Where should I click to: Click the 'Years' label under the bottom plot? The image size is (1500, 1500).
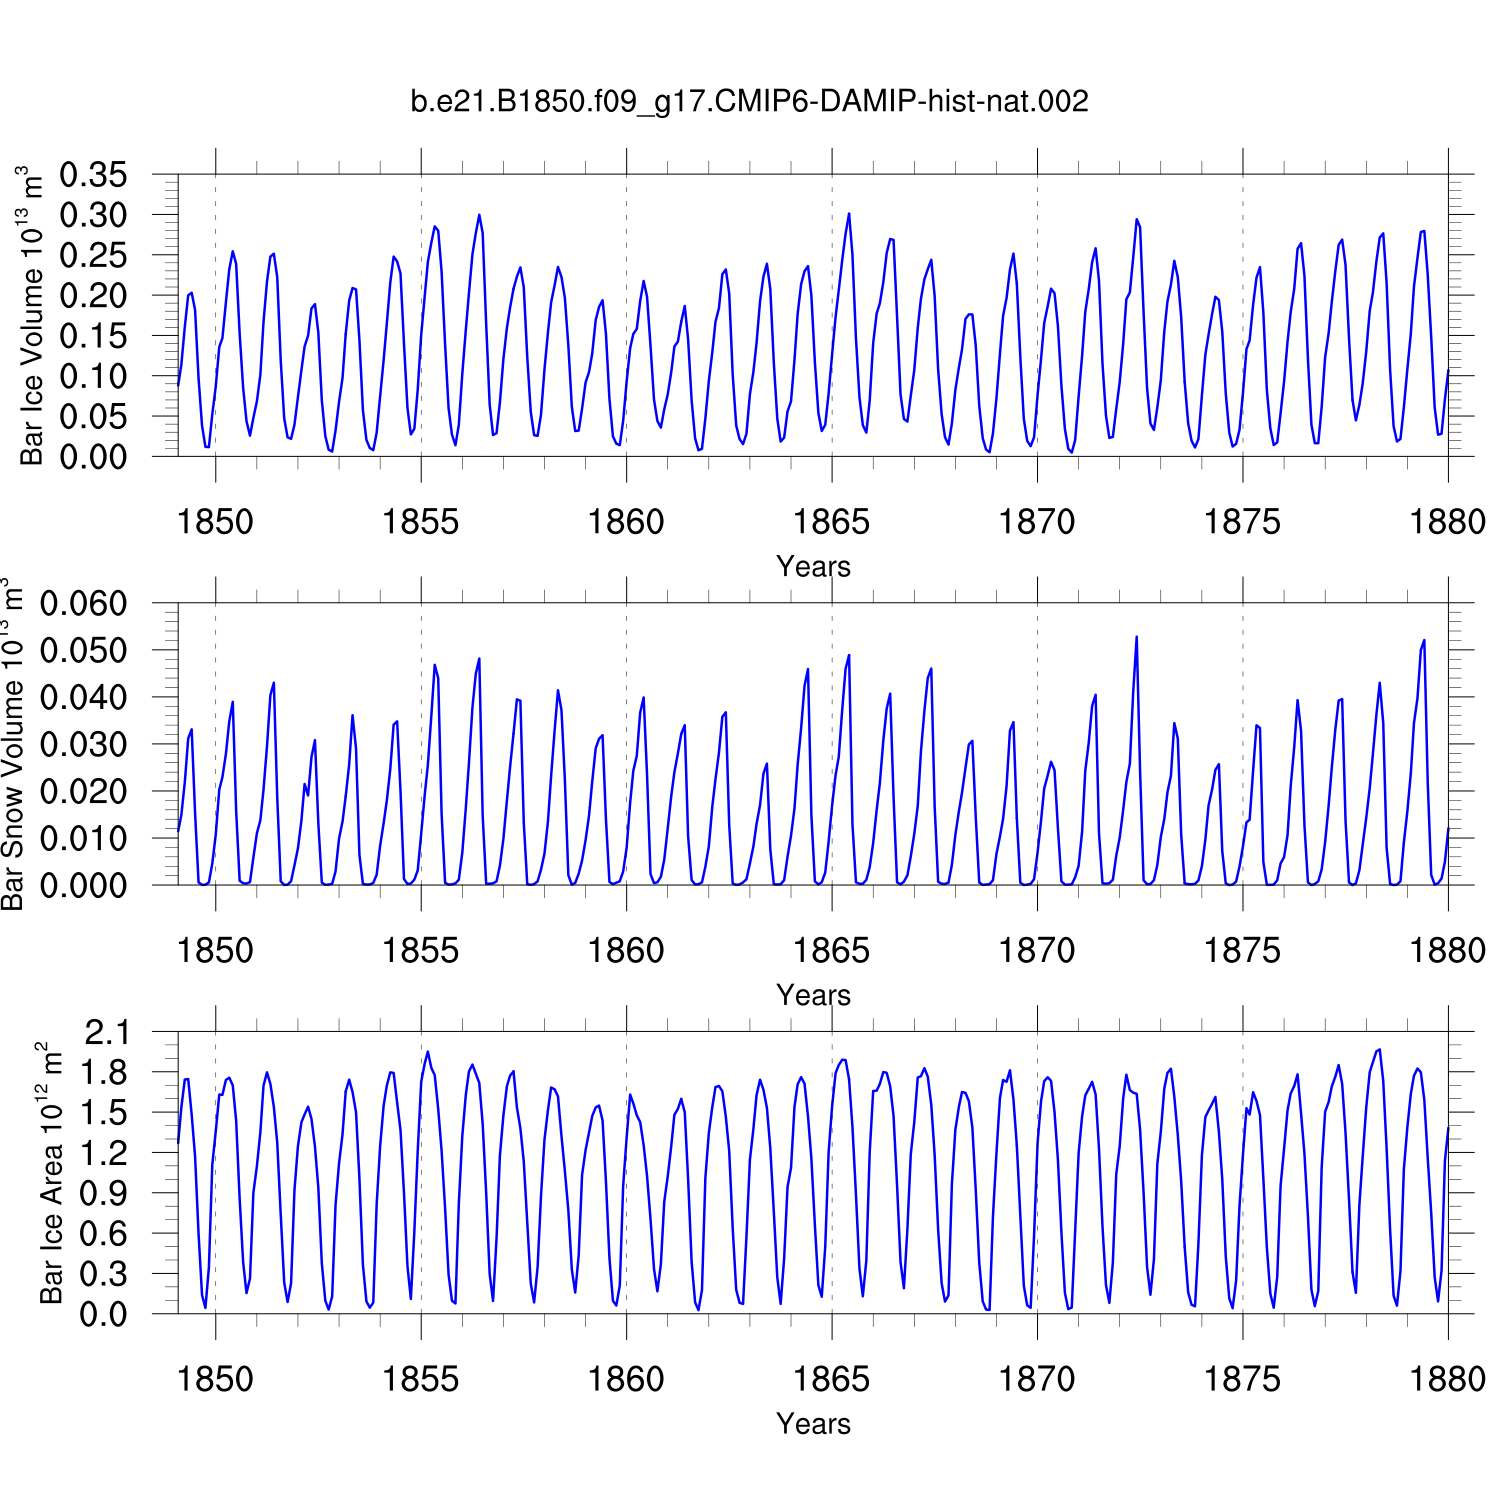813,1423
